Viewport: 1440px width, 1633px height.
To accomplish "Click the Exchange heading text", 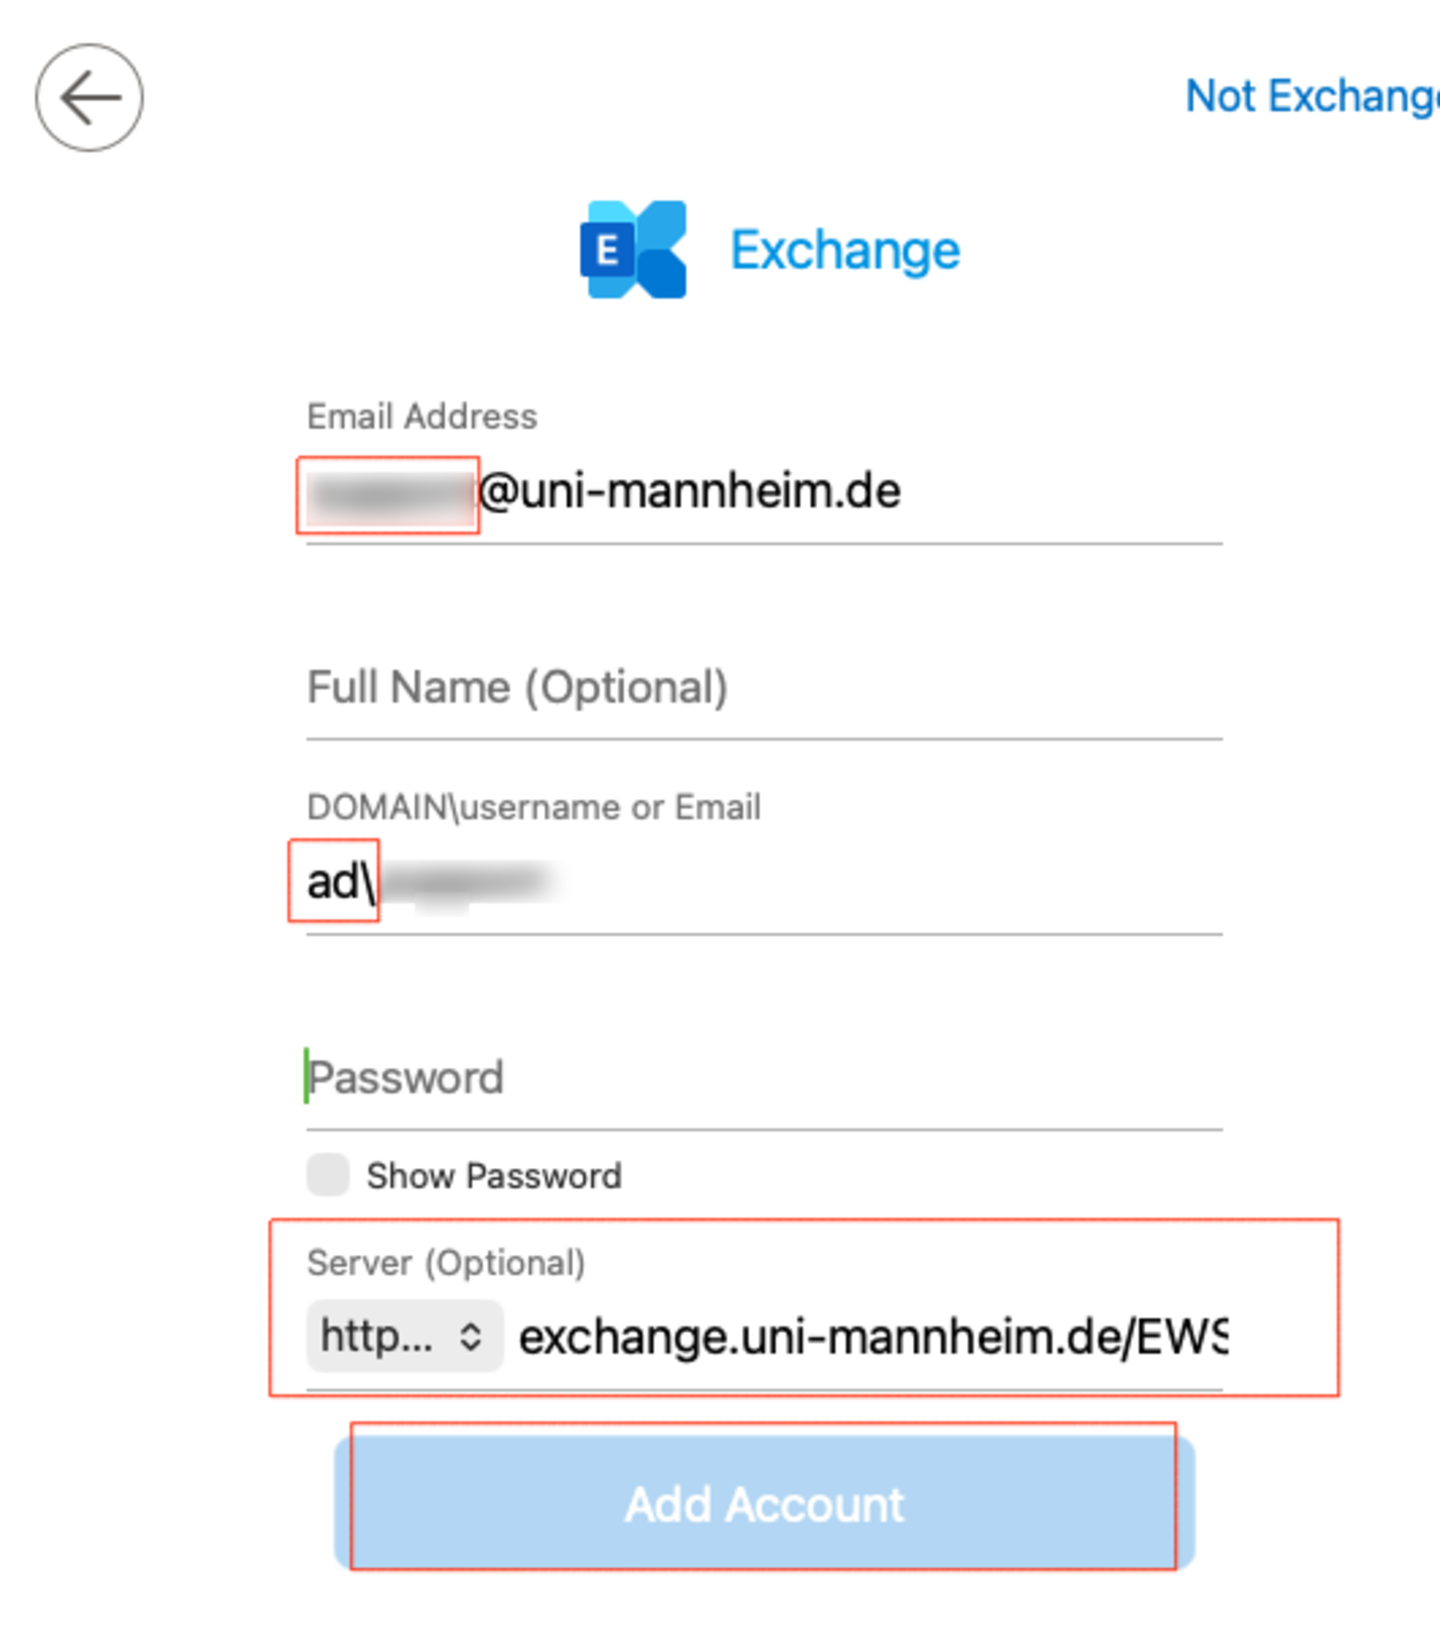I will coord(845,250).
